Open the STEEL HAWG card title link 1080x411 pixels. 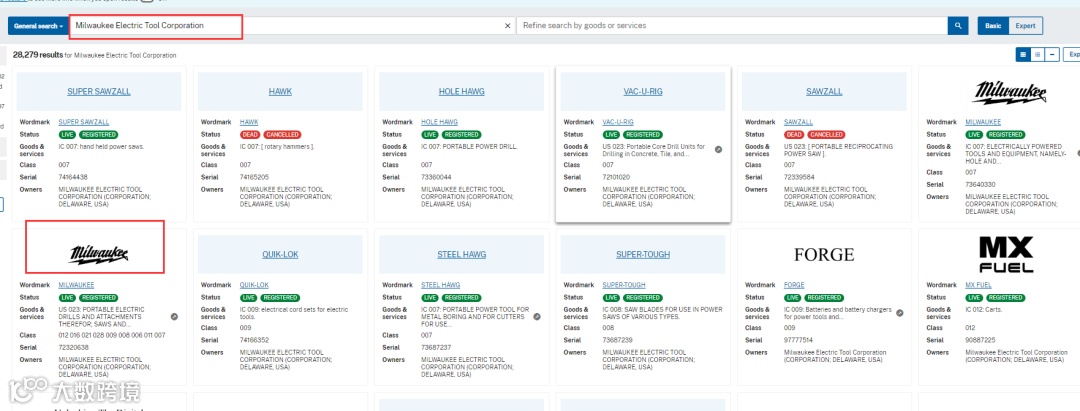pos(461,255)
